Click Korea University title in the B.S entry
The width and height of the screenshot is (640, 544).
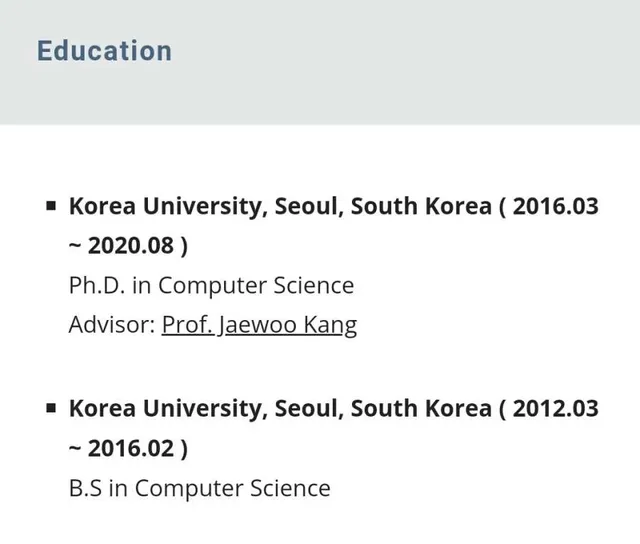coord(165,409)
